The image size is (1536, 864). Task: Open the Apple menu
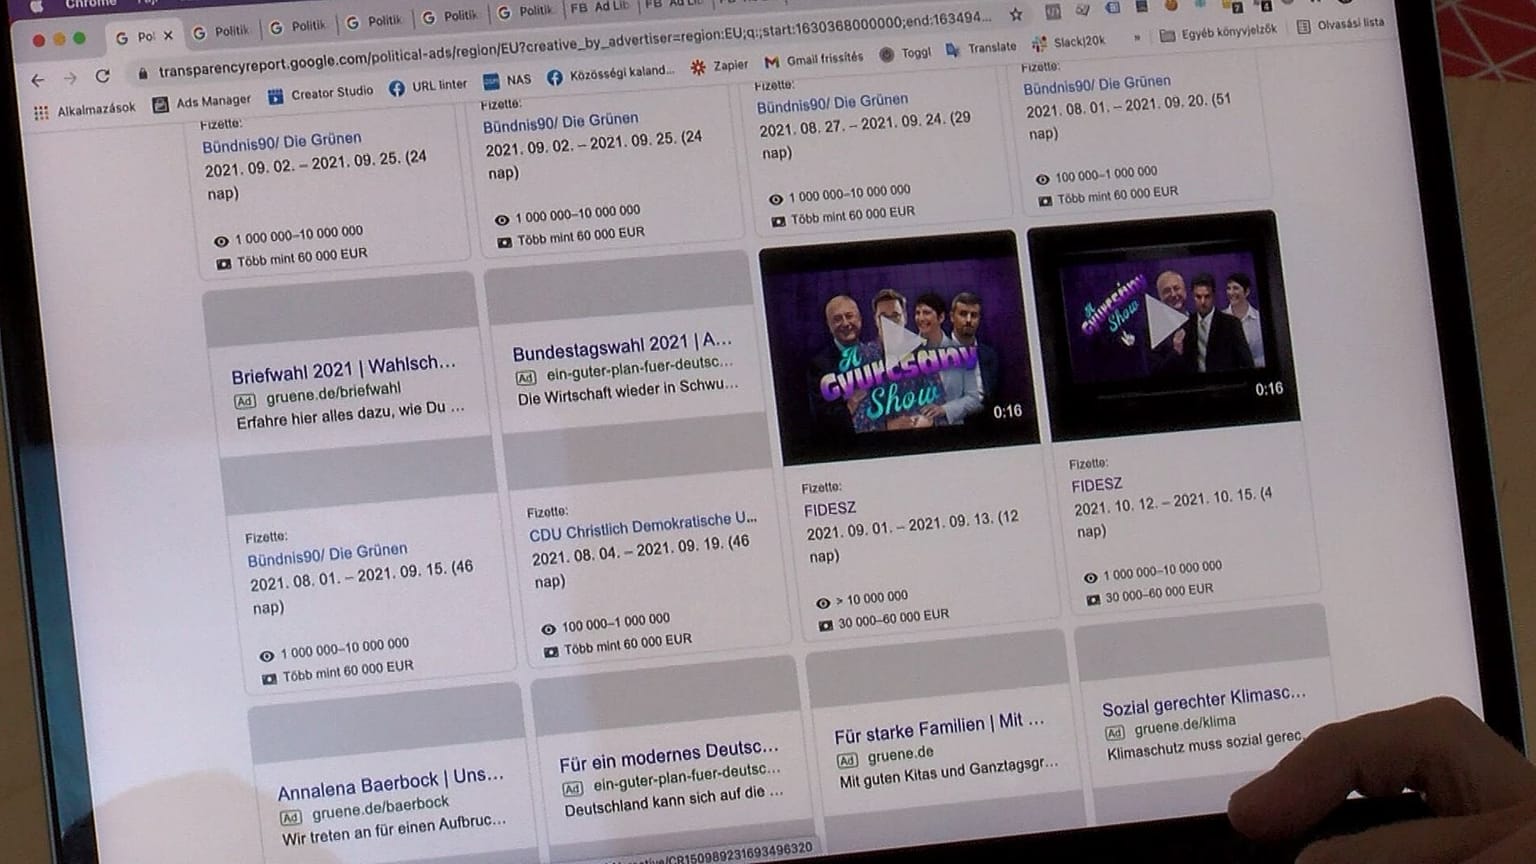(x=38, y=5)
